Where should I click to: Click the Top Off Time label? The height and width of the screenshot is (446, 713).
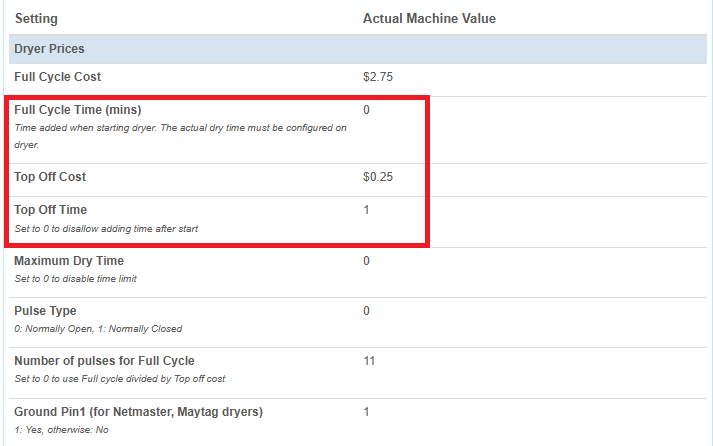click(50, 210)
